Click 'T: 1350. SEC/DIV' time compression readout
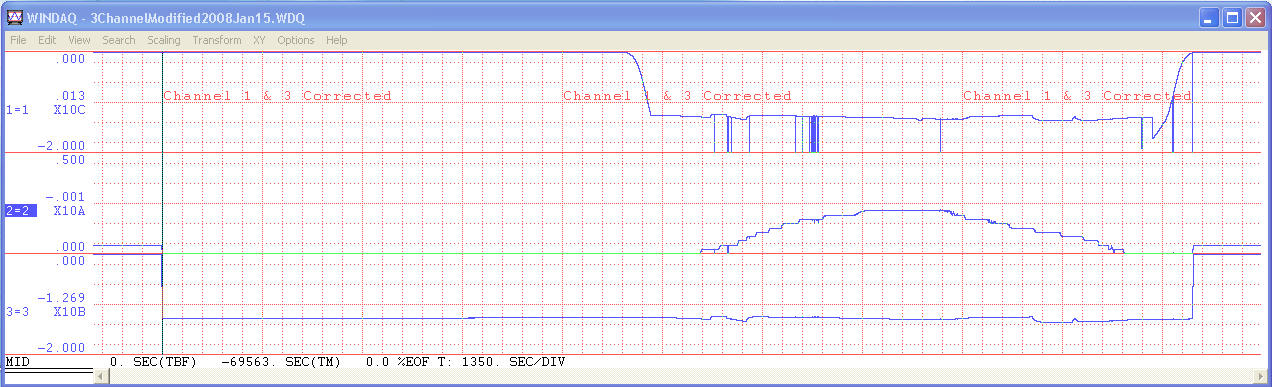This screenshot has width=1272, height=387. coord(503,361)
